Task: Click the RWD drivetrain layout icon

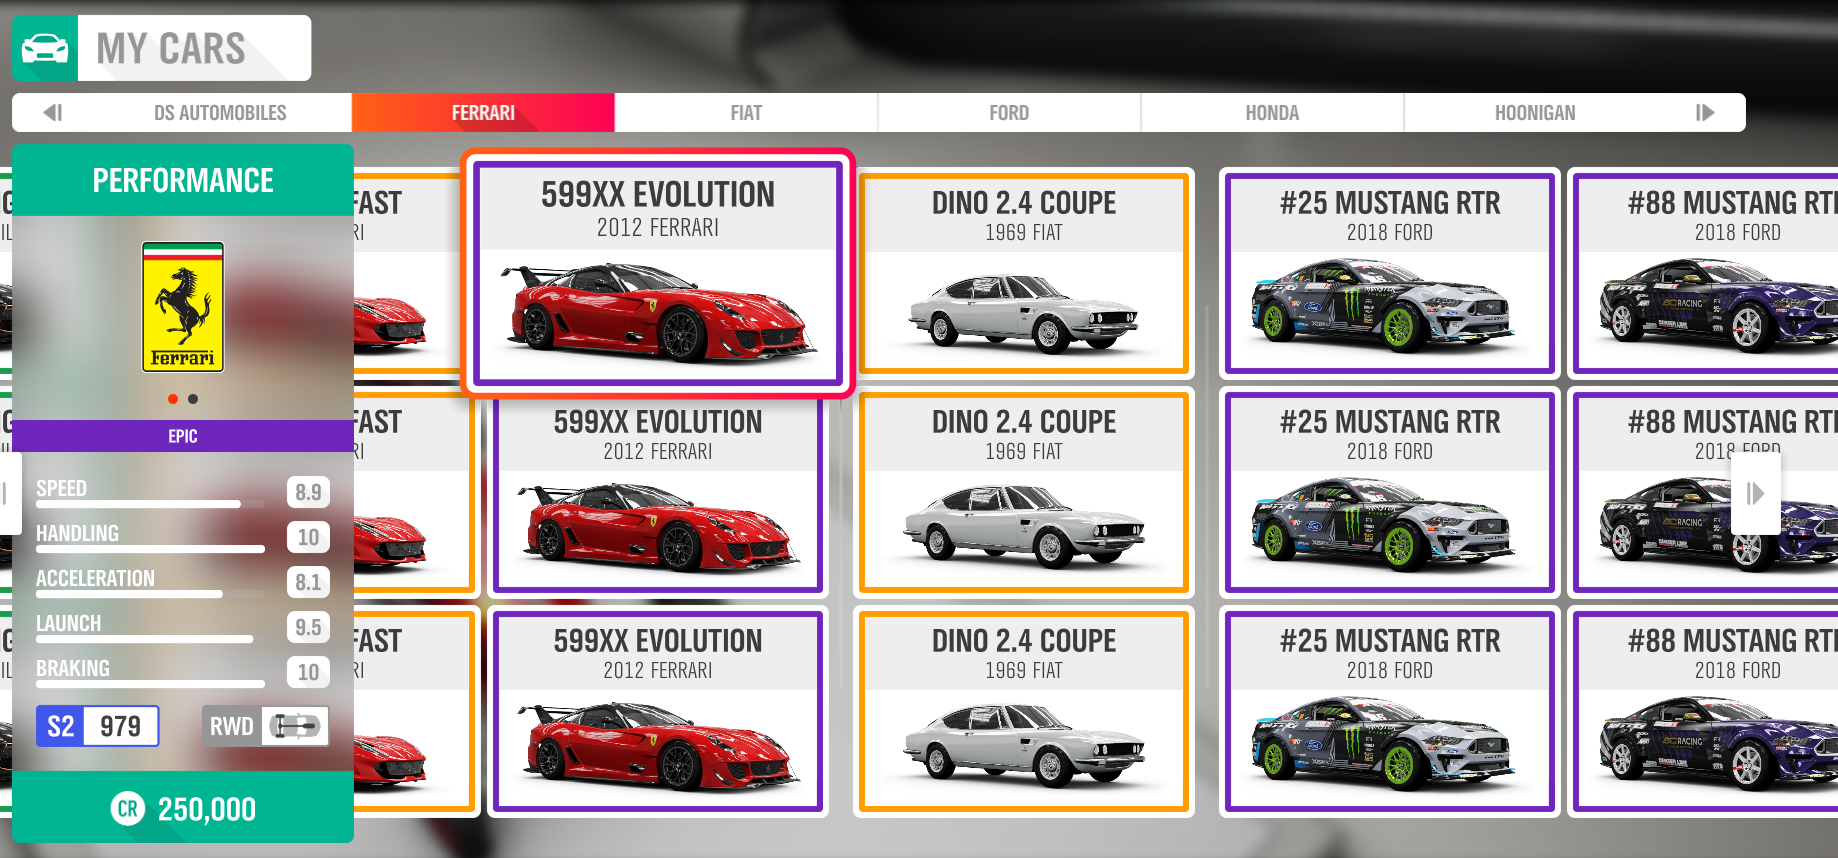Action: (296, 726)
